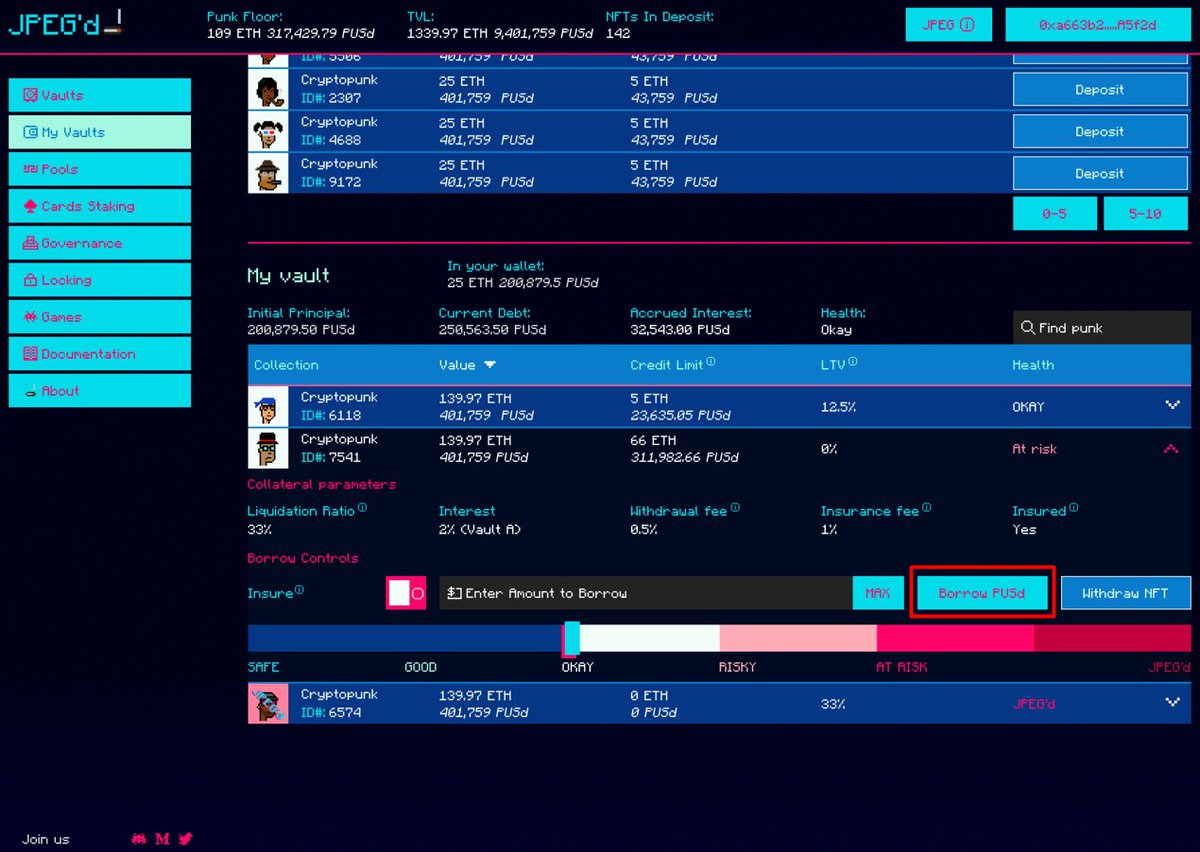Click Cryptopunk 2307 avatar thumbnail
This screenshot has width=1200, height=852.
[268, 90]
